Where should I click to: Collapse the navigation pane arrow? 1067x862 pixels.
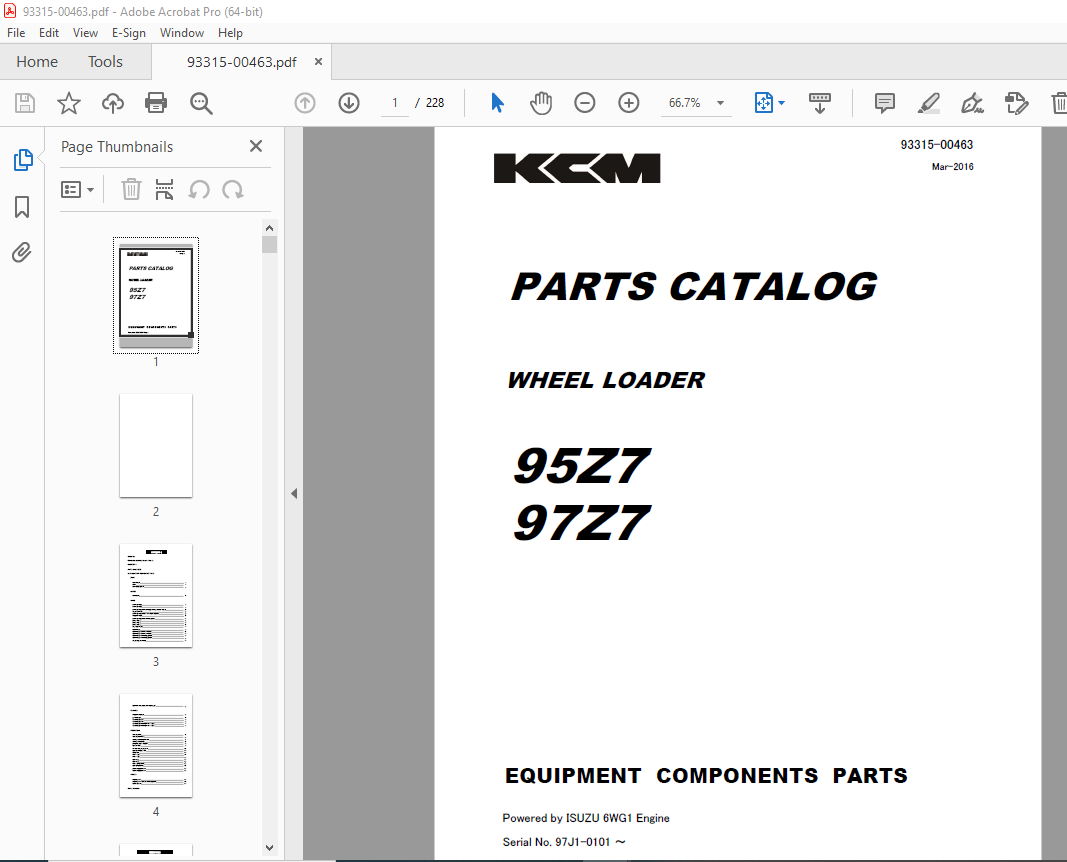[x=294, y=493]
